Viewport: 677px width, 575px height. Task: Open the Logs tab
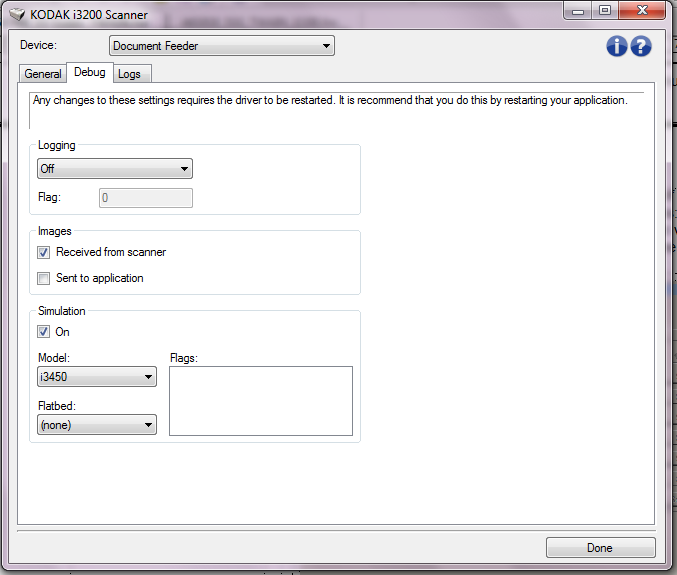point(132,74)
